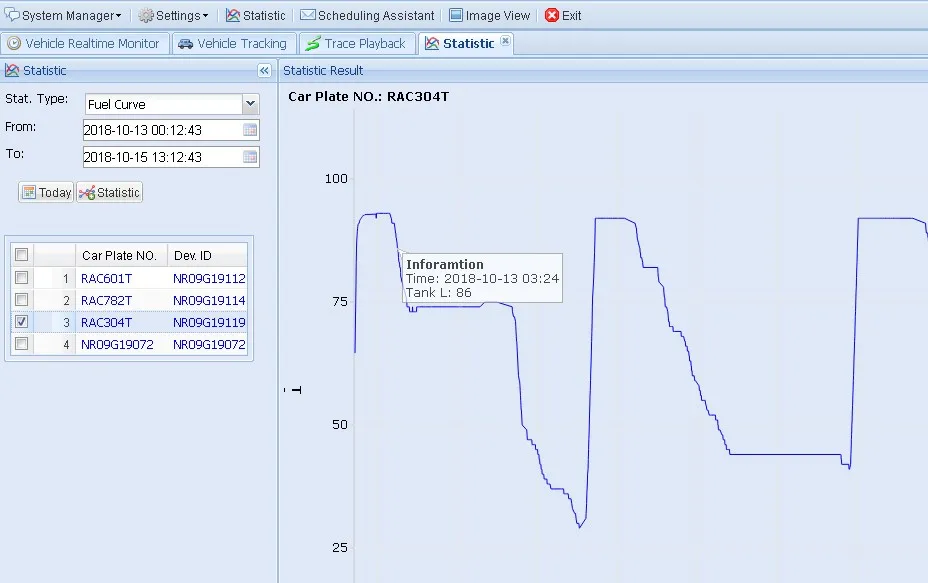Check the box for RAC601T
The image size is (928, 583).
pos(22,278)
